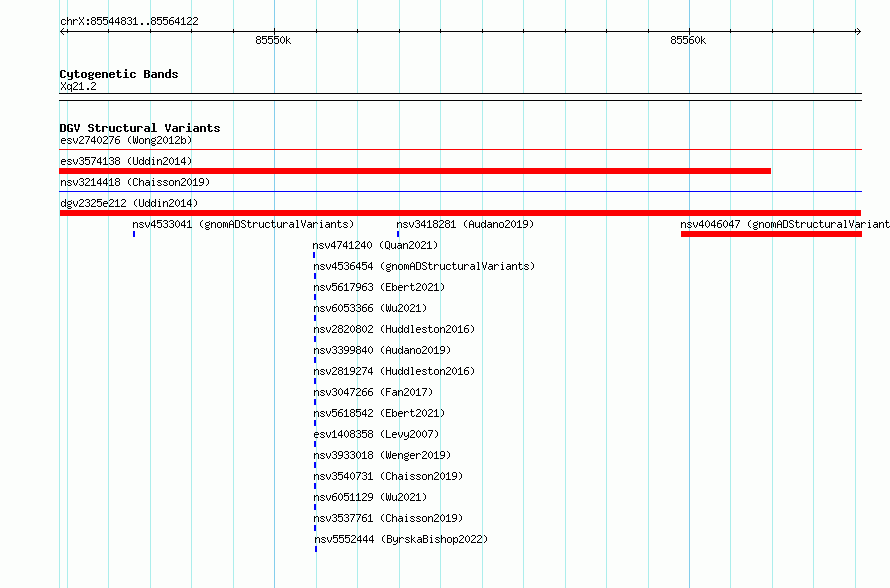
Task: Select the thick red dgv2325e212 variant bar
Action: click(x=460, y=213)
